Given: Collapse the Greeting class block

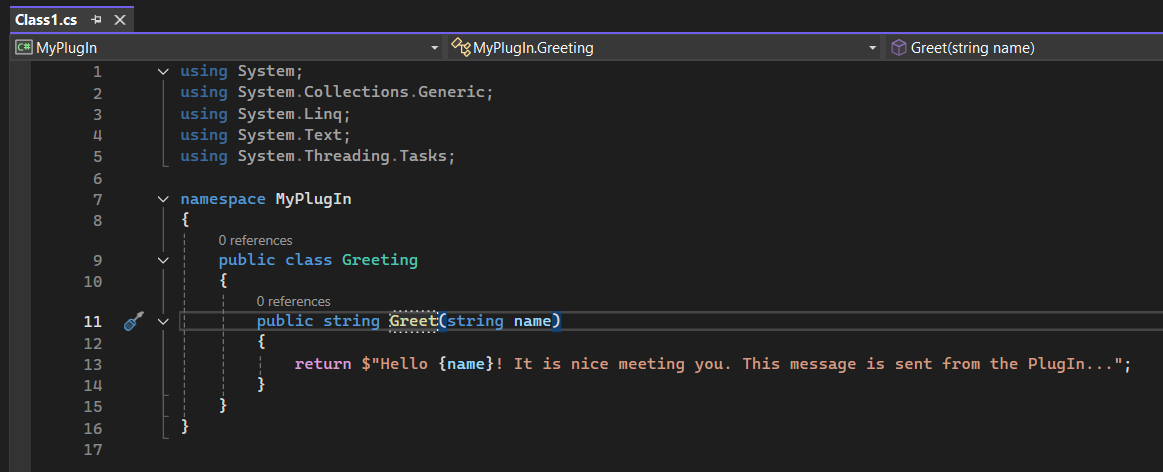Looking at the screenshot, I should (x=163, y=260).
